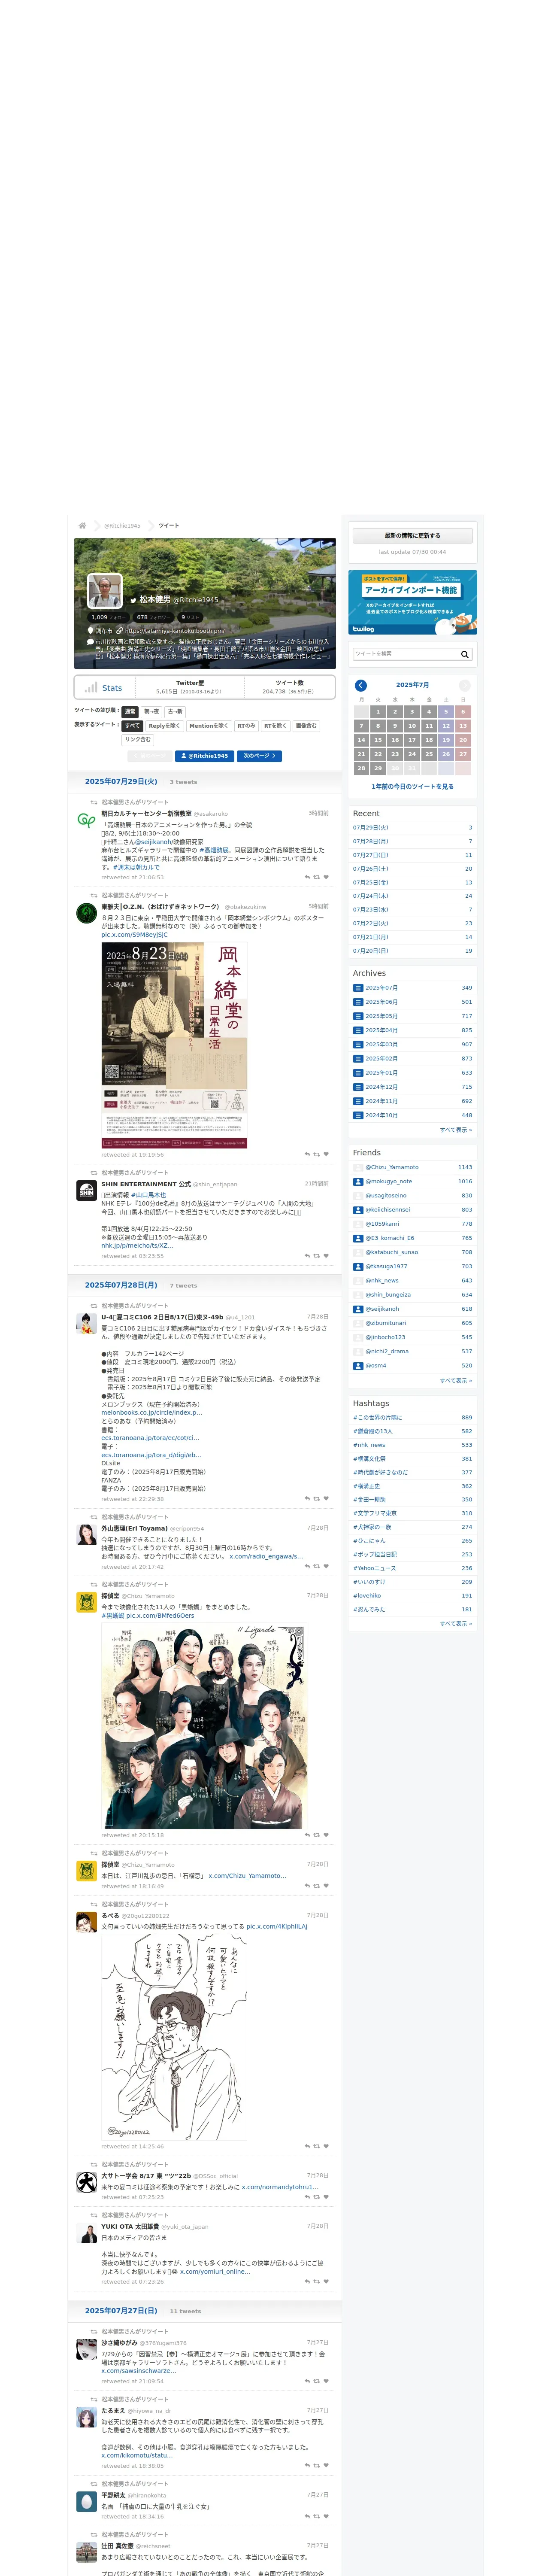Click the user icon beside @tkasuga1977
The image size is (551, 2576).
(x=358, y=1266)
